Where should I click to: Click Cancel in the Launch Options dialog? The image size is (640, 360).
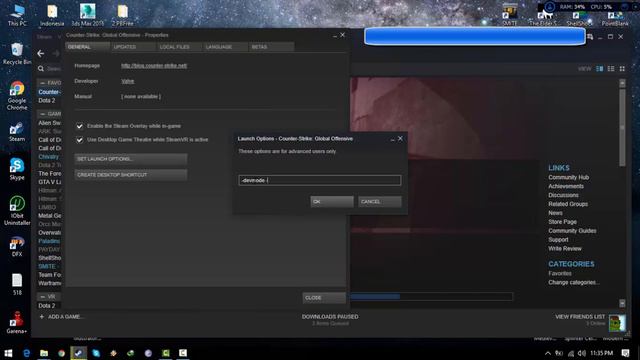(380, 202)
